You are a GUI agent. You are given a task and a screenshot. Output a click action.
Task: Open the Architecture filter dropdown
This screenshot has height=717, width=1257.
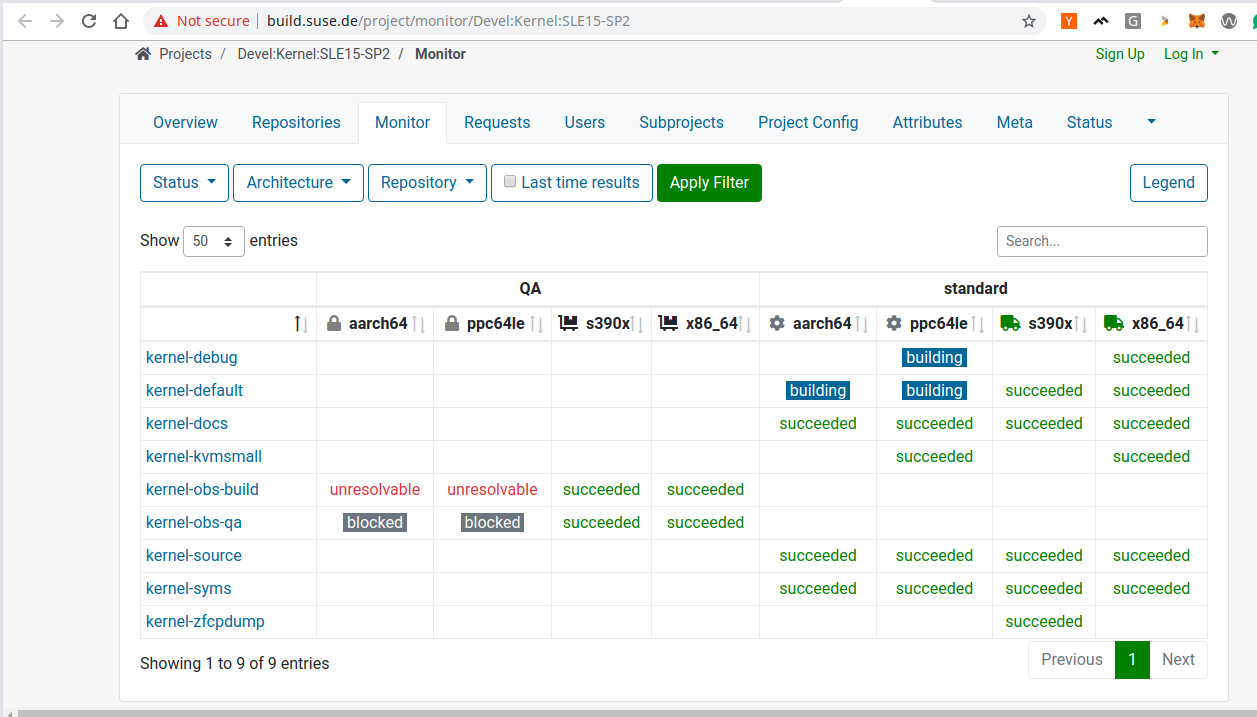click(298, 183)
